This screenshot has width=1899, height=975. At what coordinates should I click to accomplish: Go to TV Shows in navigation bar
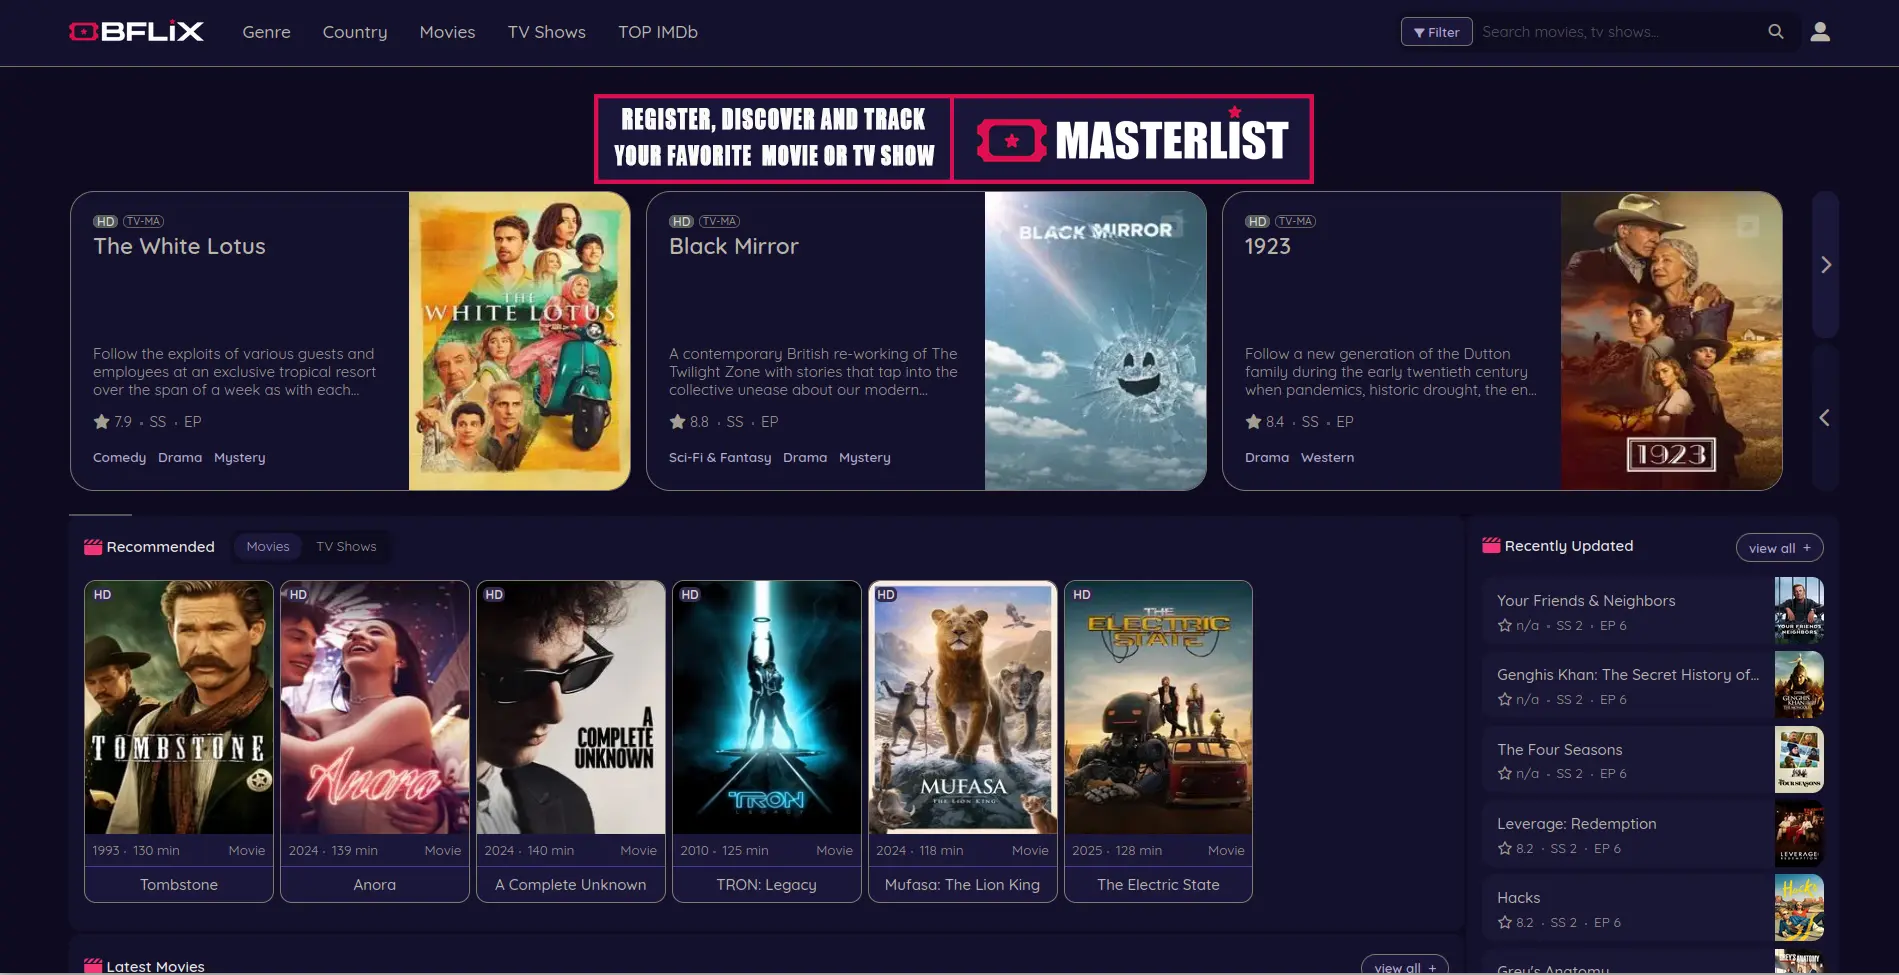[x=546, y=32]
